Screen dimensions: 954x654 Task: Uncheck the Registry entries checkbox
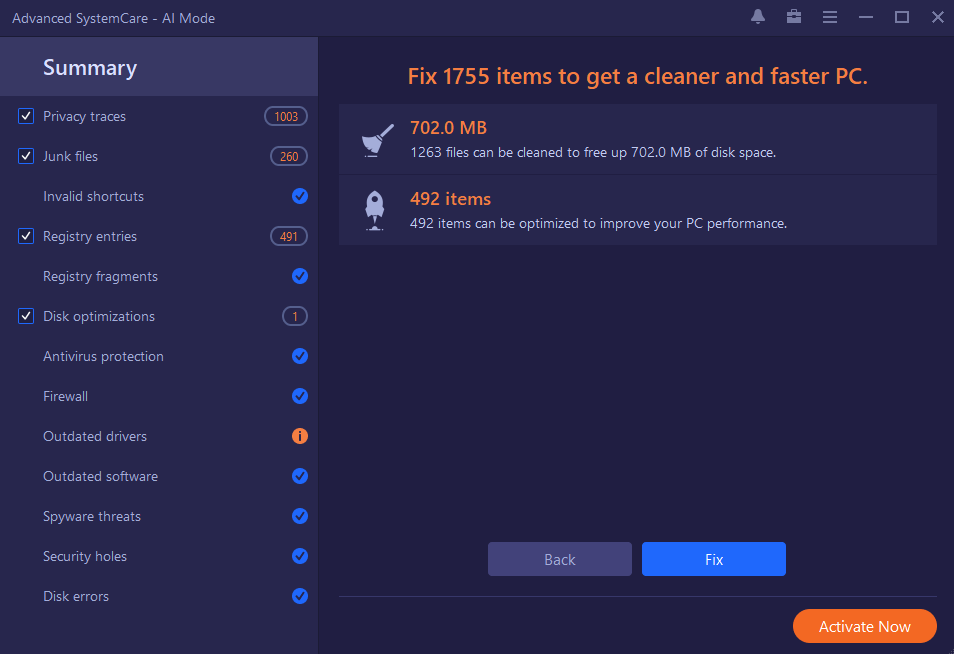26,236
